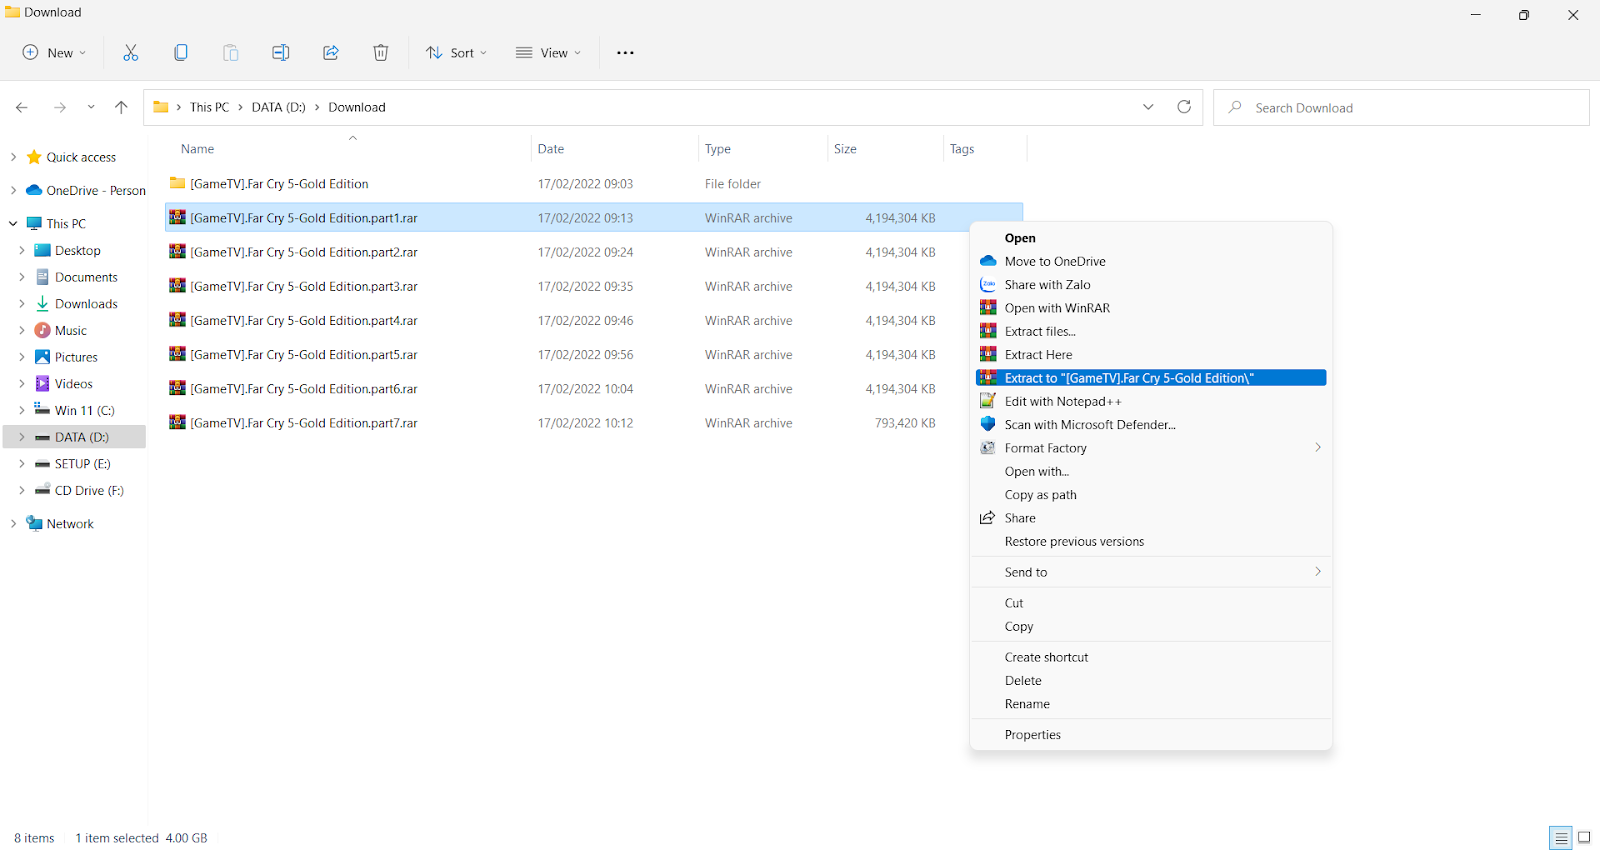Click the Cut scissors icon in toolbar
The image size is (1600, 850).
130,53
